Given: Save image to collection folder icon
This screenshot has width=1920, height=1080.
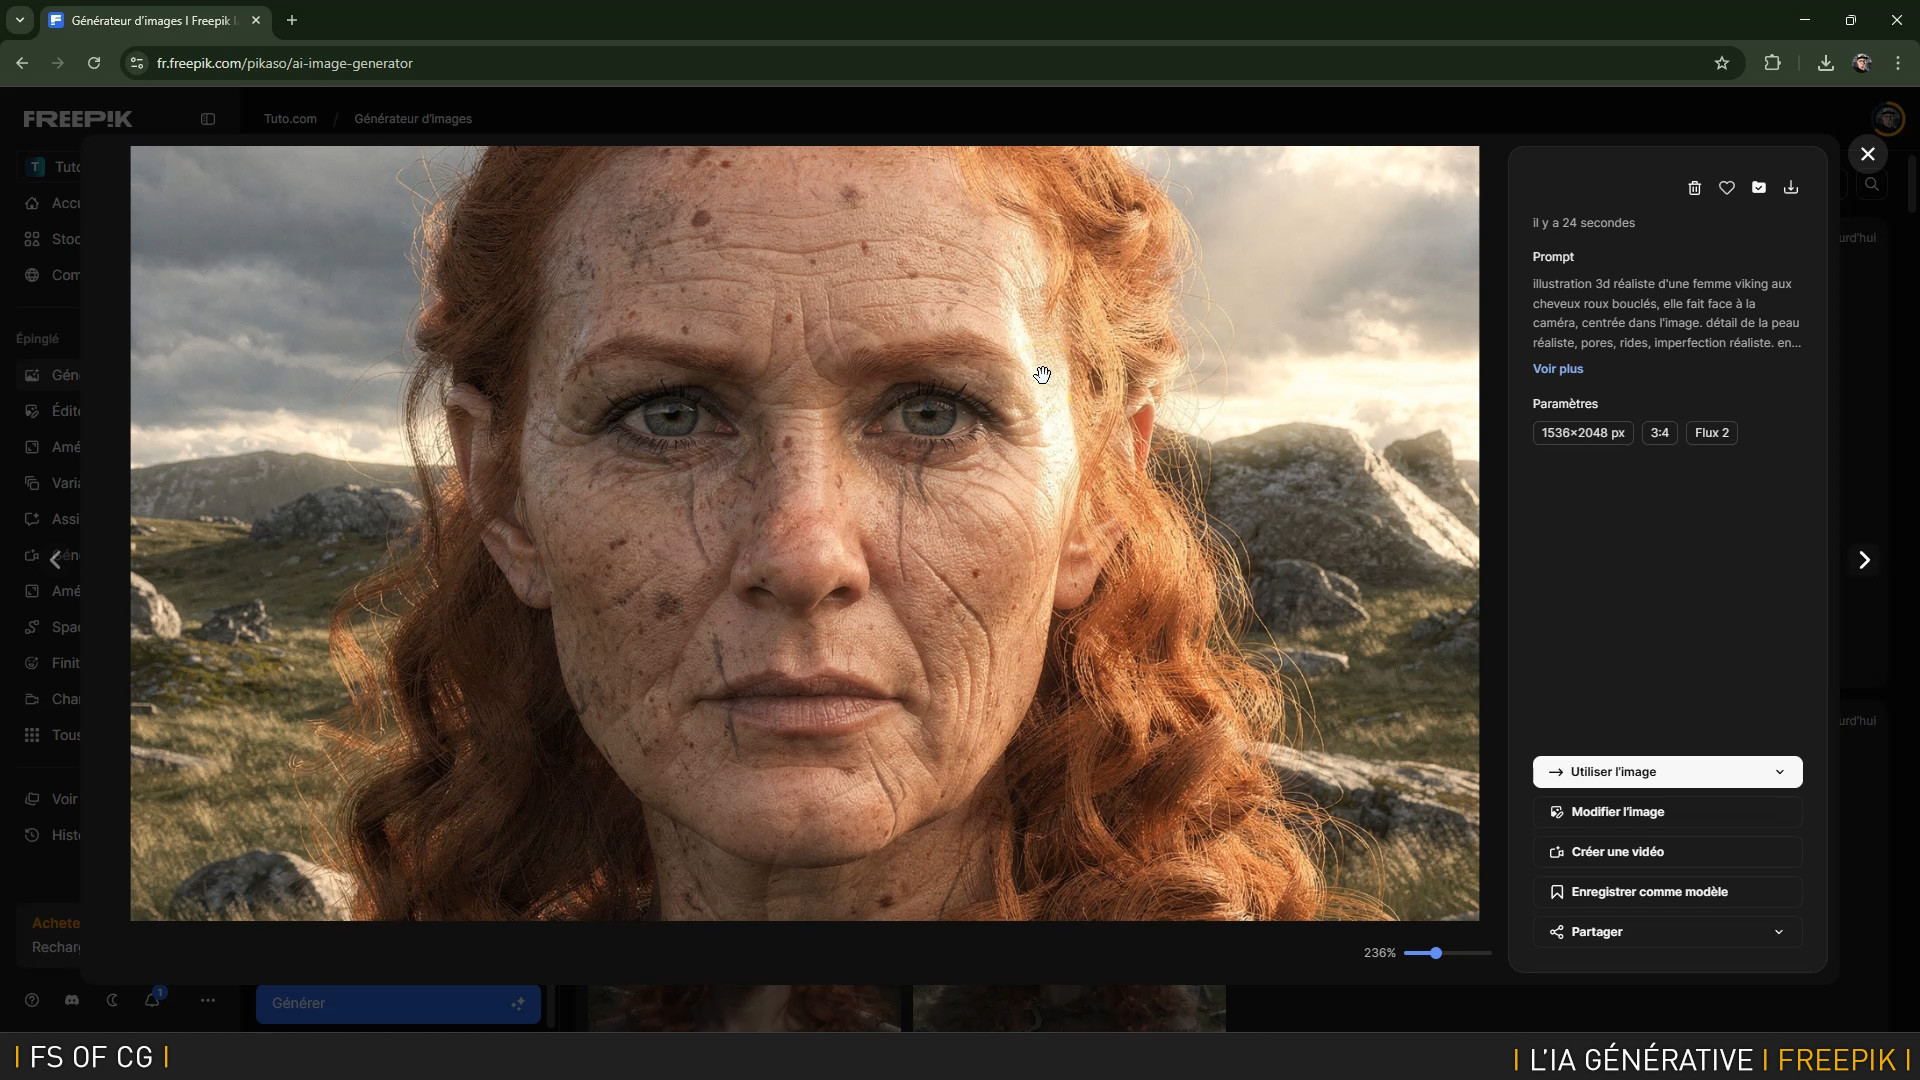Looking at the screenshot, I should click(1759, 188).
